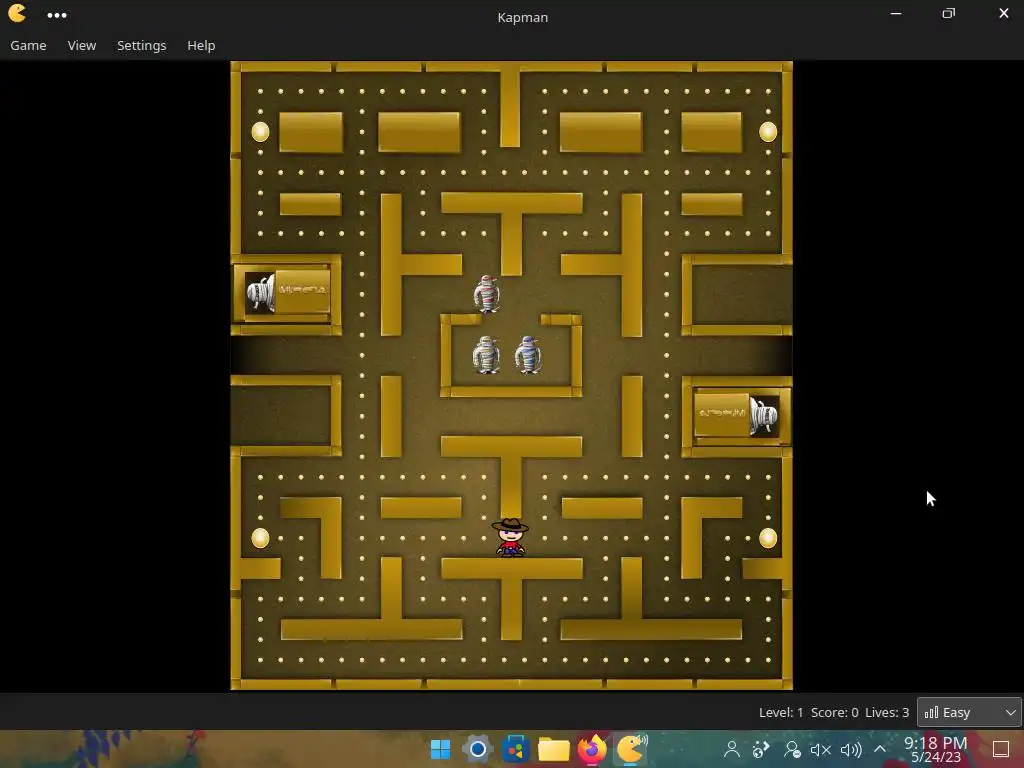1024x768 pixels.
Task: Click the Kapman taskbar icon
Action: tap(631, 749)
